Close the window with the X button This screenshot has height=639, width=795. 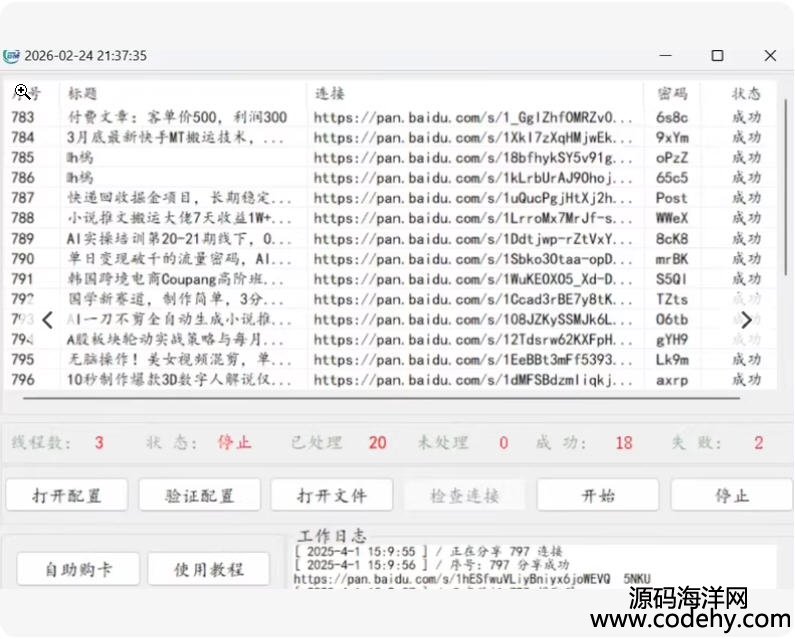[x=769, y=56]
